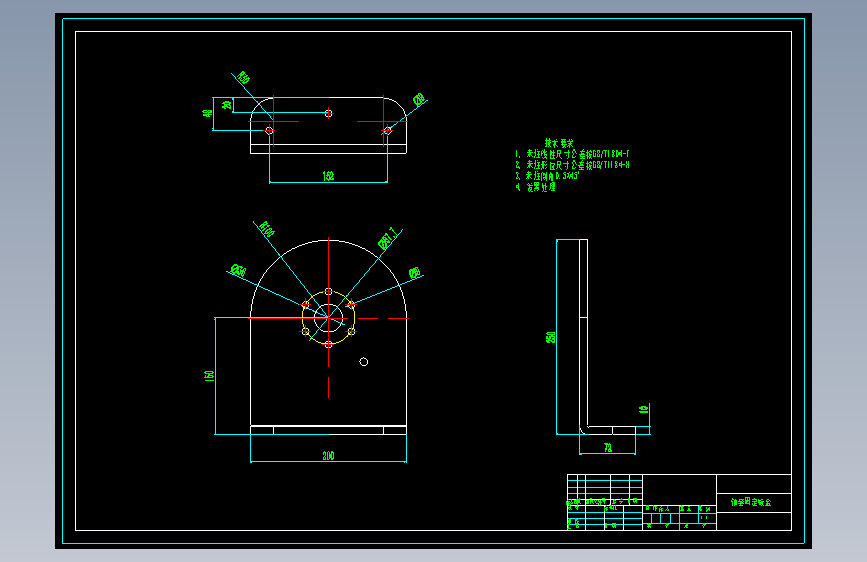The width and height of the screenshot is (867, 562).
Task: Click technical note line 1 referencing GB/T1804
Action: [x=572, y=153]
